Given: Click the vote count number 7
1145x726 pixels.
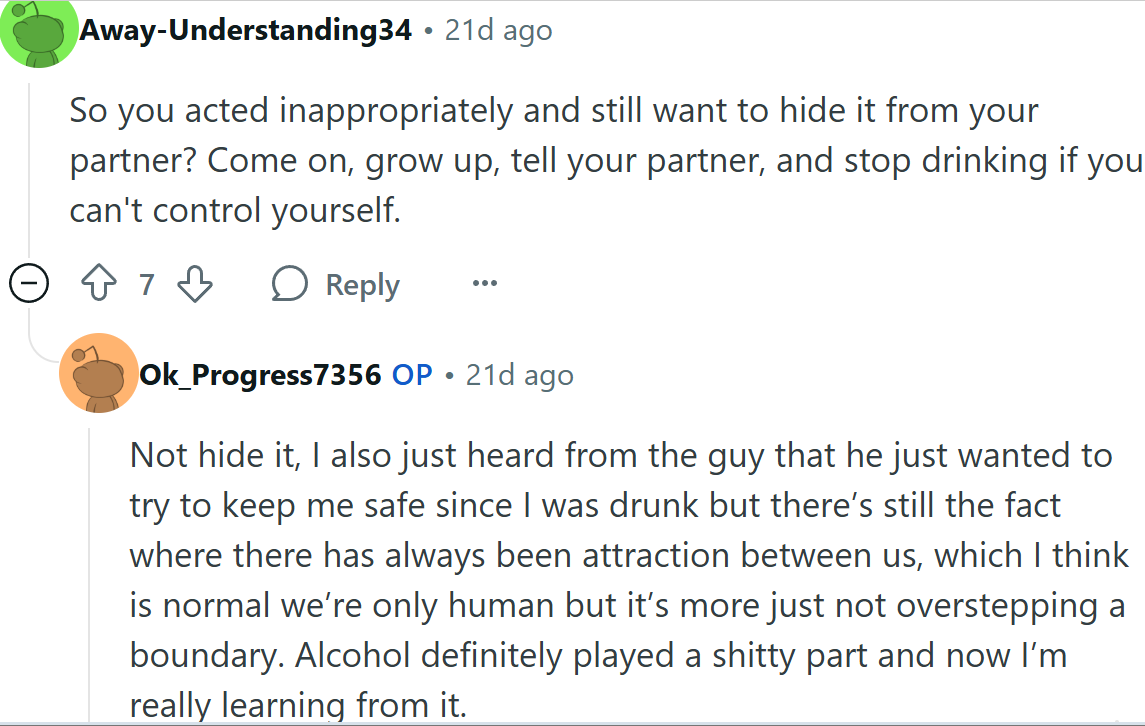Looking at the screenshot, I should coord(147,283).
